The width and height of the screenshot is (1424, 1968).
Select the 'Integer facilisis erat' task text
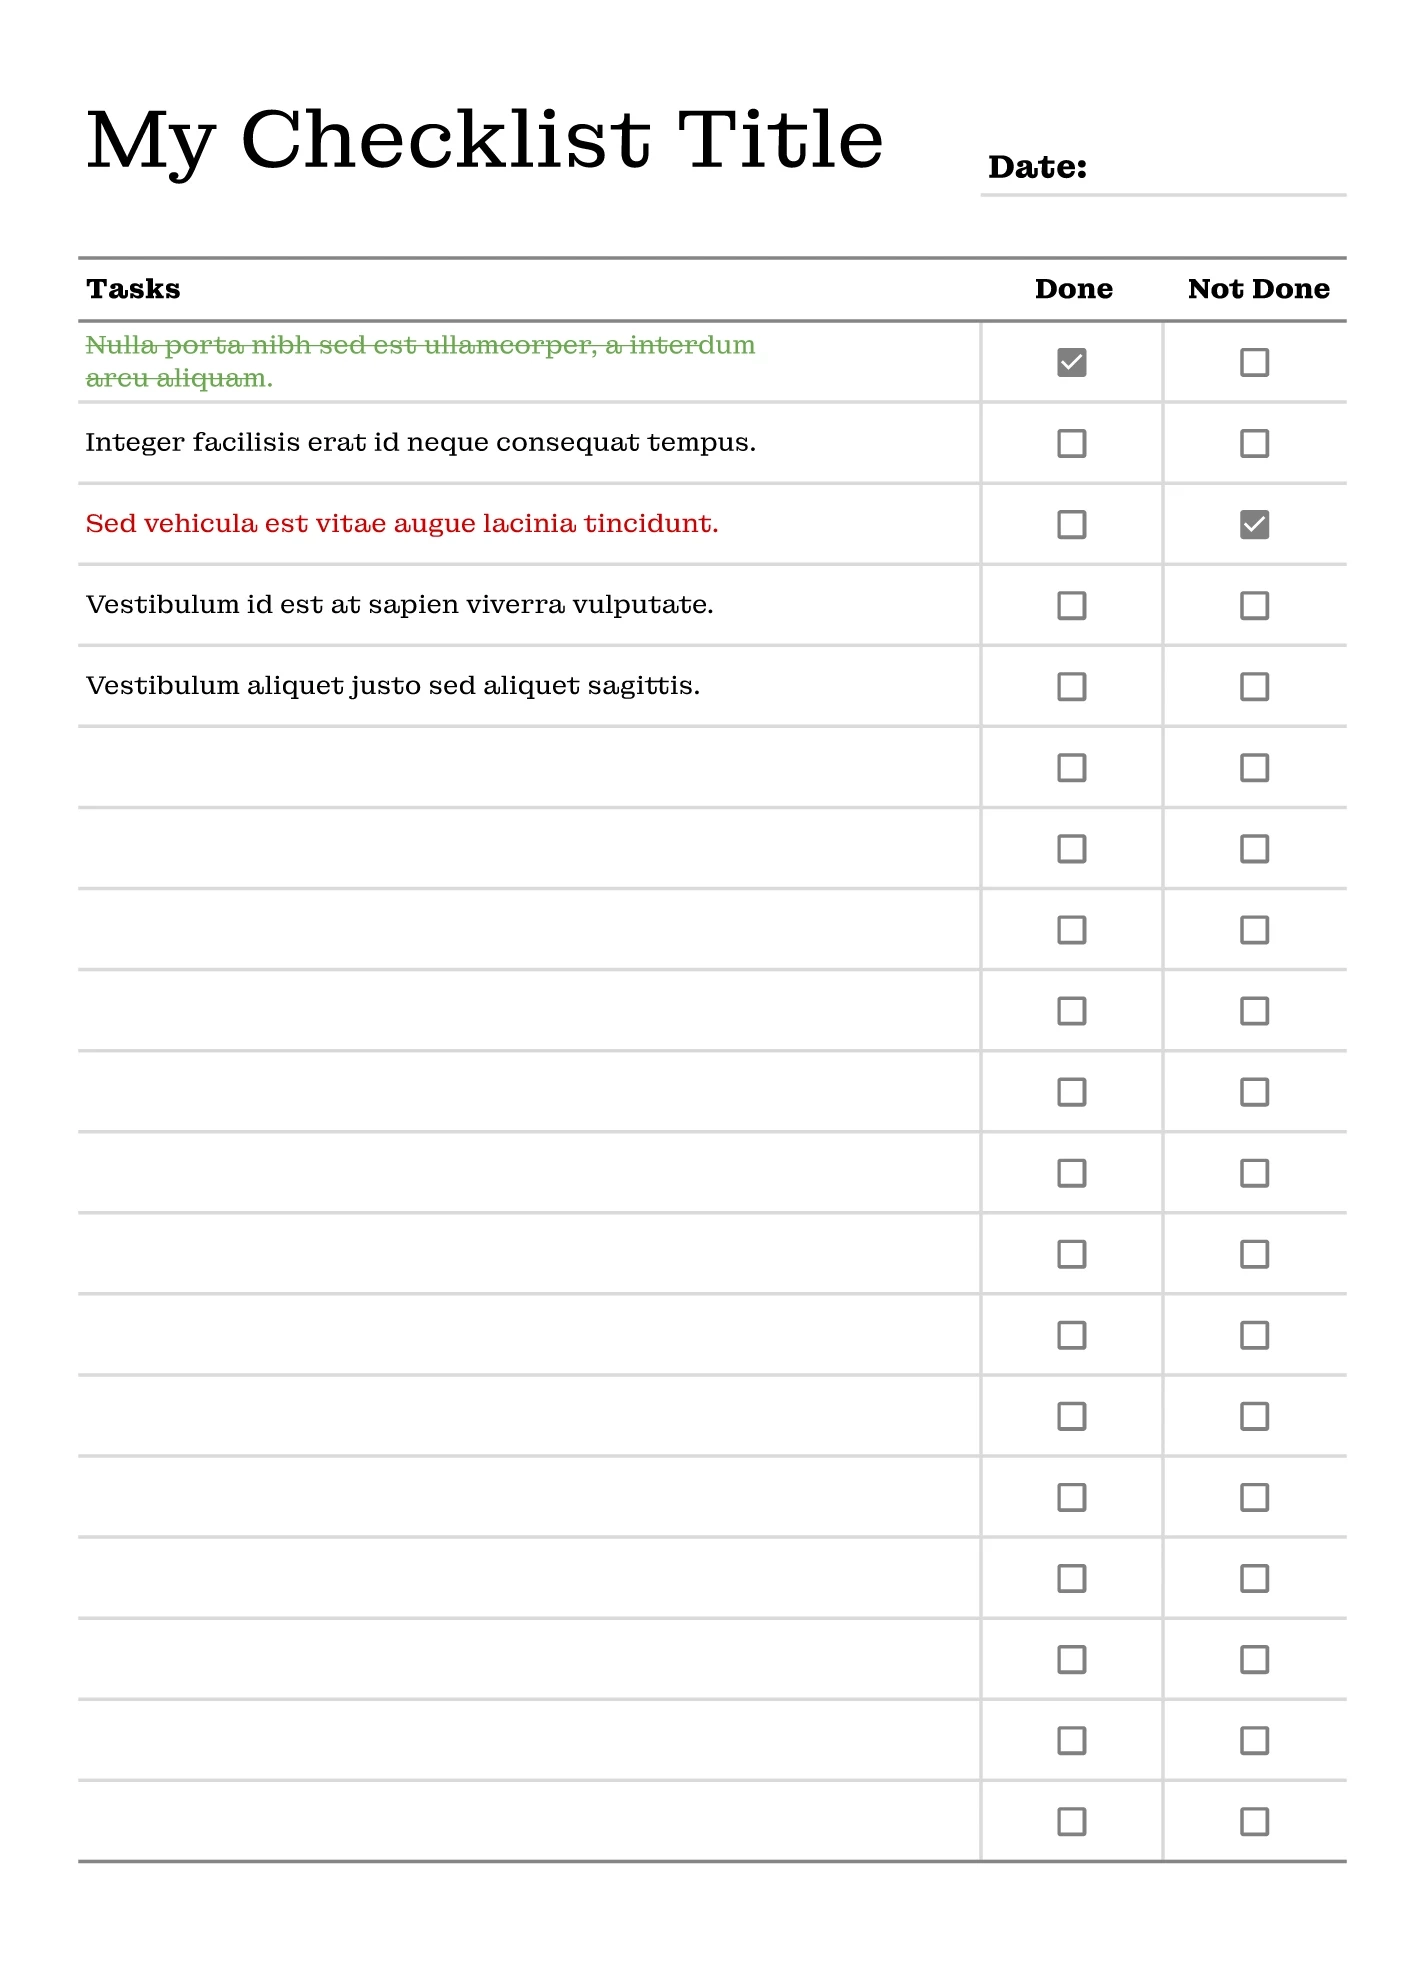420,443
